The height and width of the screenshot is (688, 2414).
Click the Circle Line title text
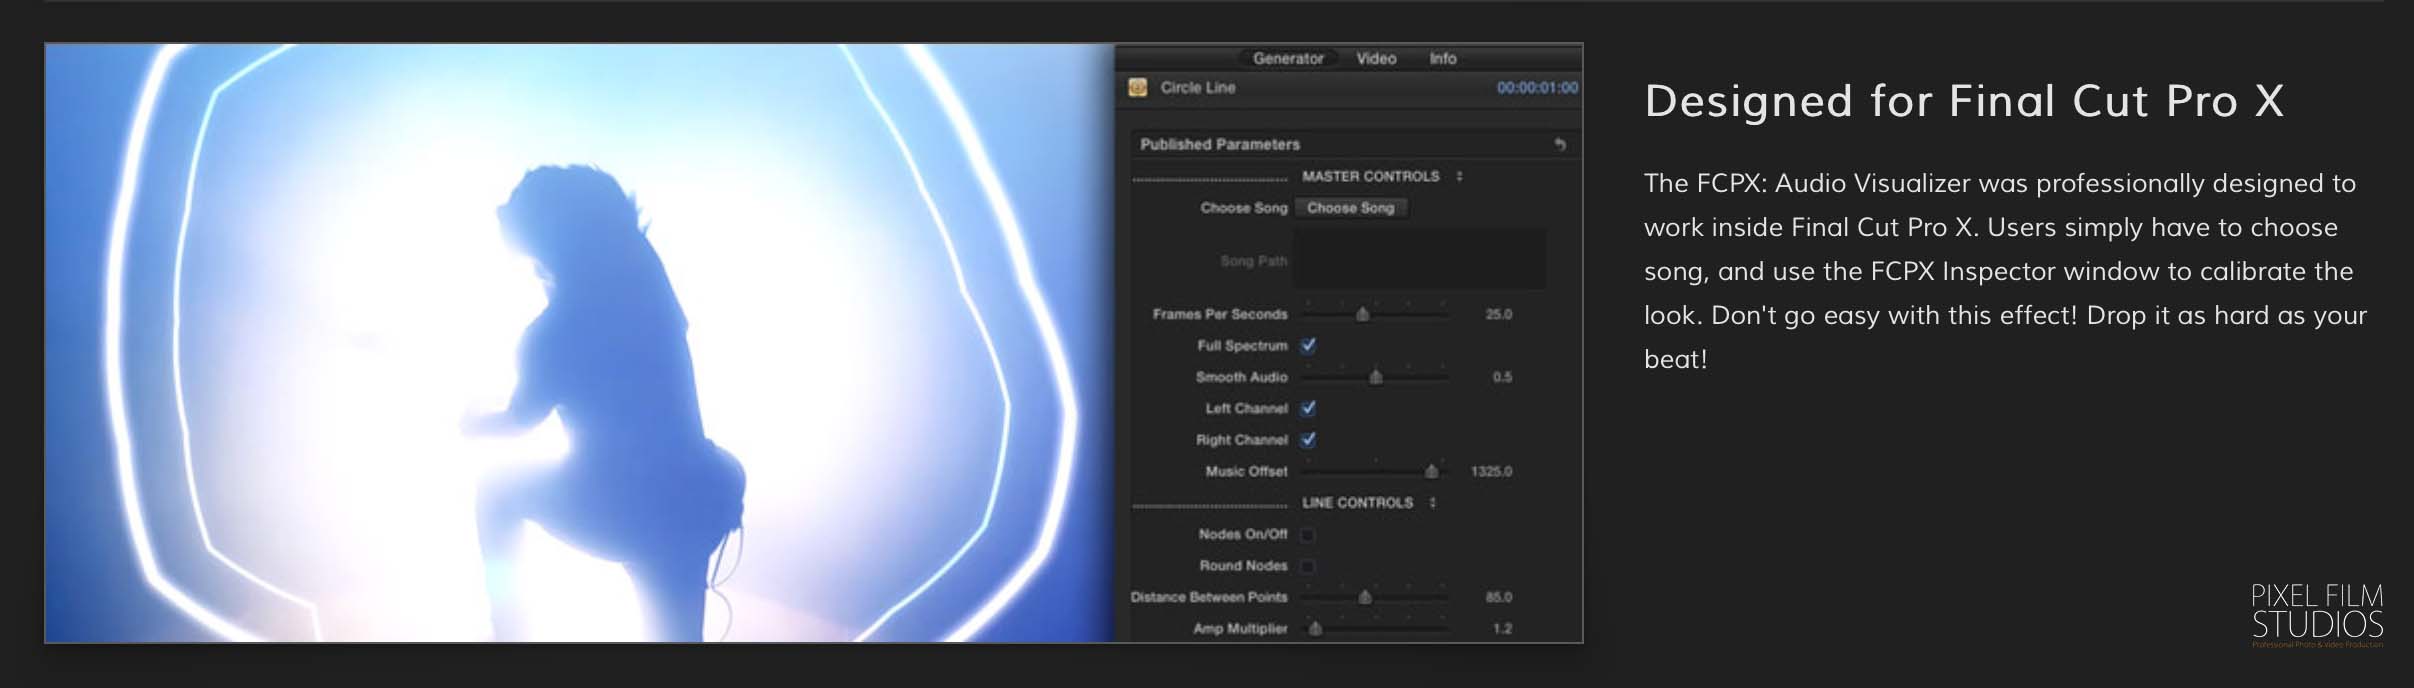tap(1198, 88)
